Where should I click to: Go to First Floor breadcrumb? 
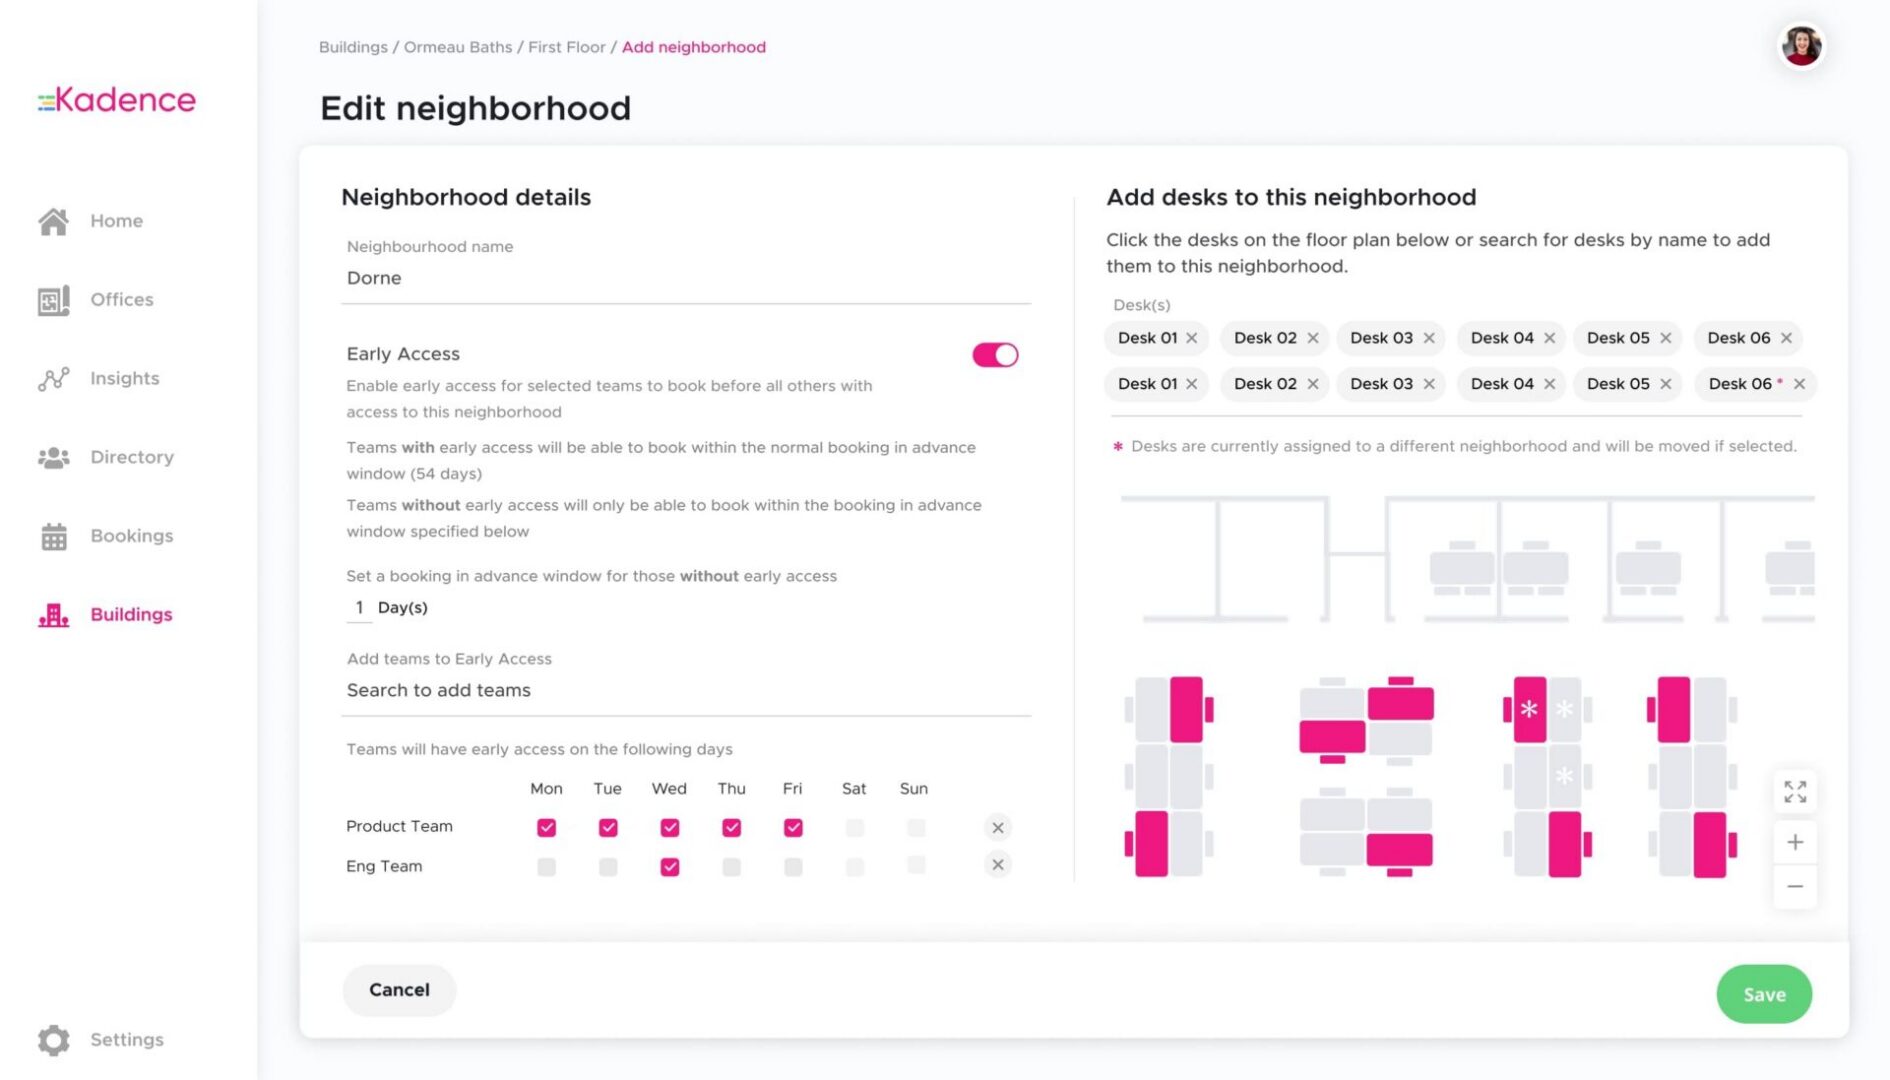tap(566, 47)
